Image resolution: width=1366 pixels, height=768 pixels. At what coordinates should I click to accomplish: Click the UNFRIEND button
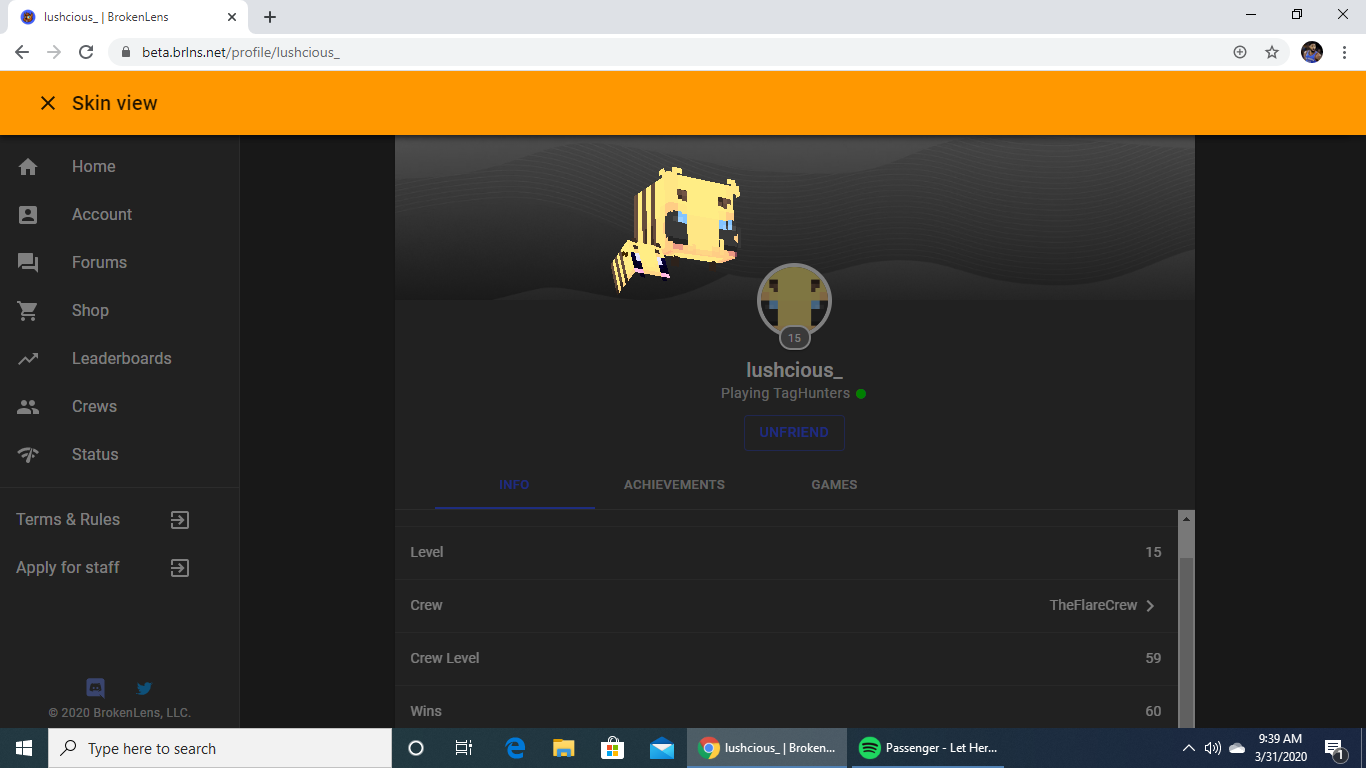(x=794, y=433)
